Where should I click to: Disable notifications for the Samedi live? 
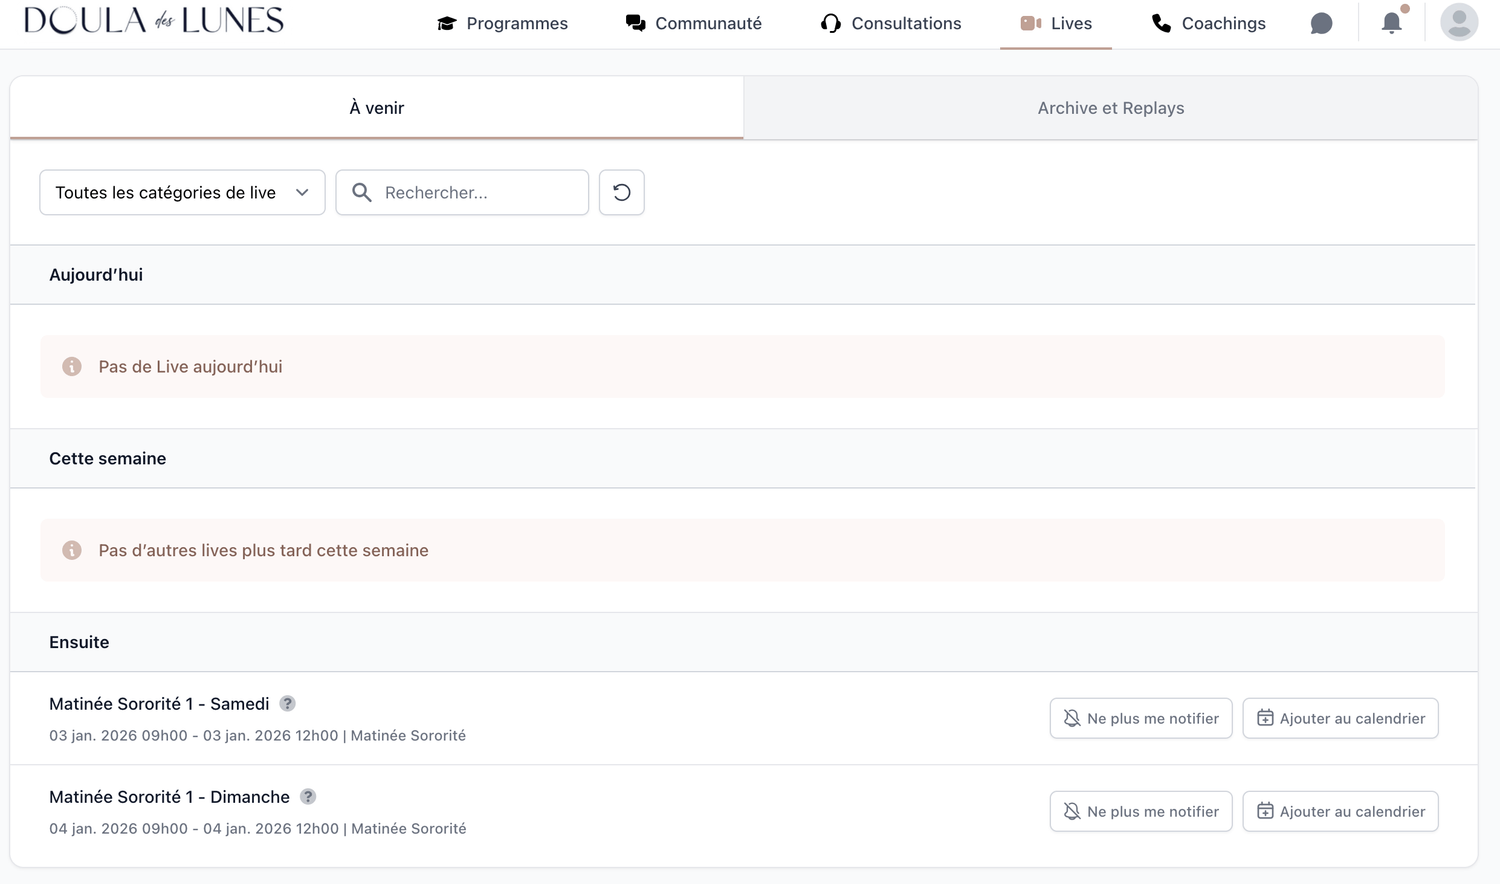(1140, 718)
